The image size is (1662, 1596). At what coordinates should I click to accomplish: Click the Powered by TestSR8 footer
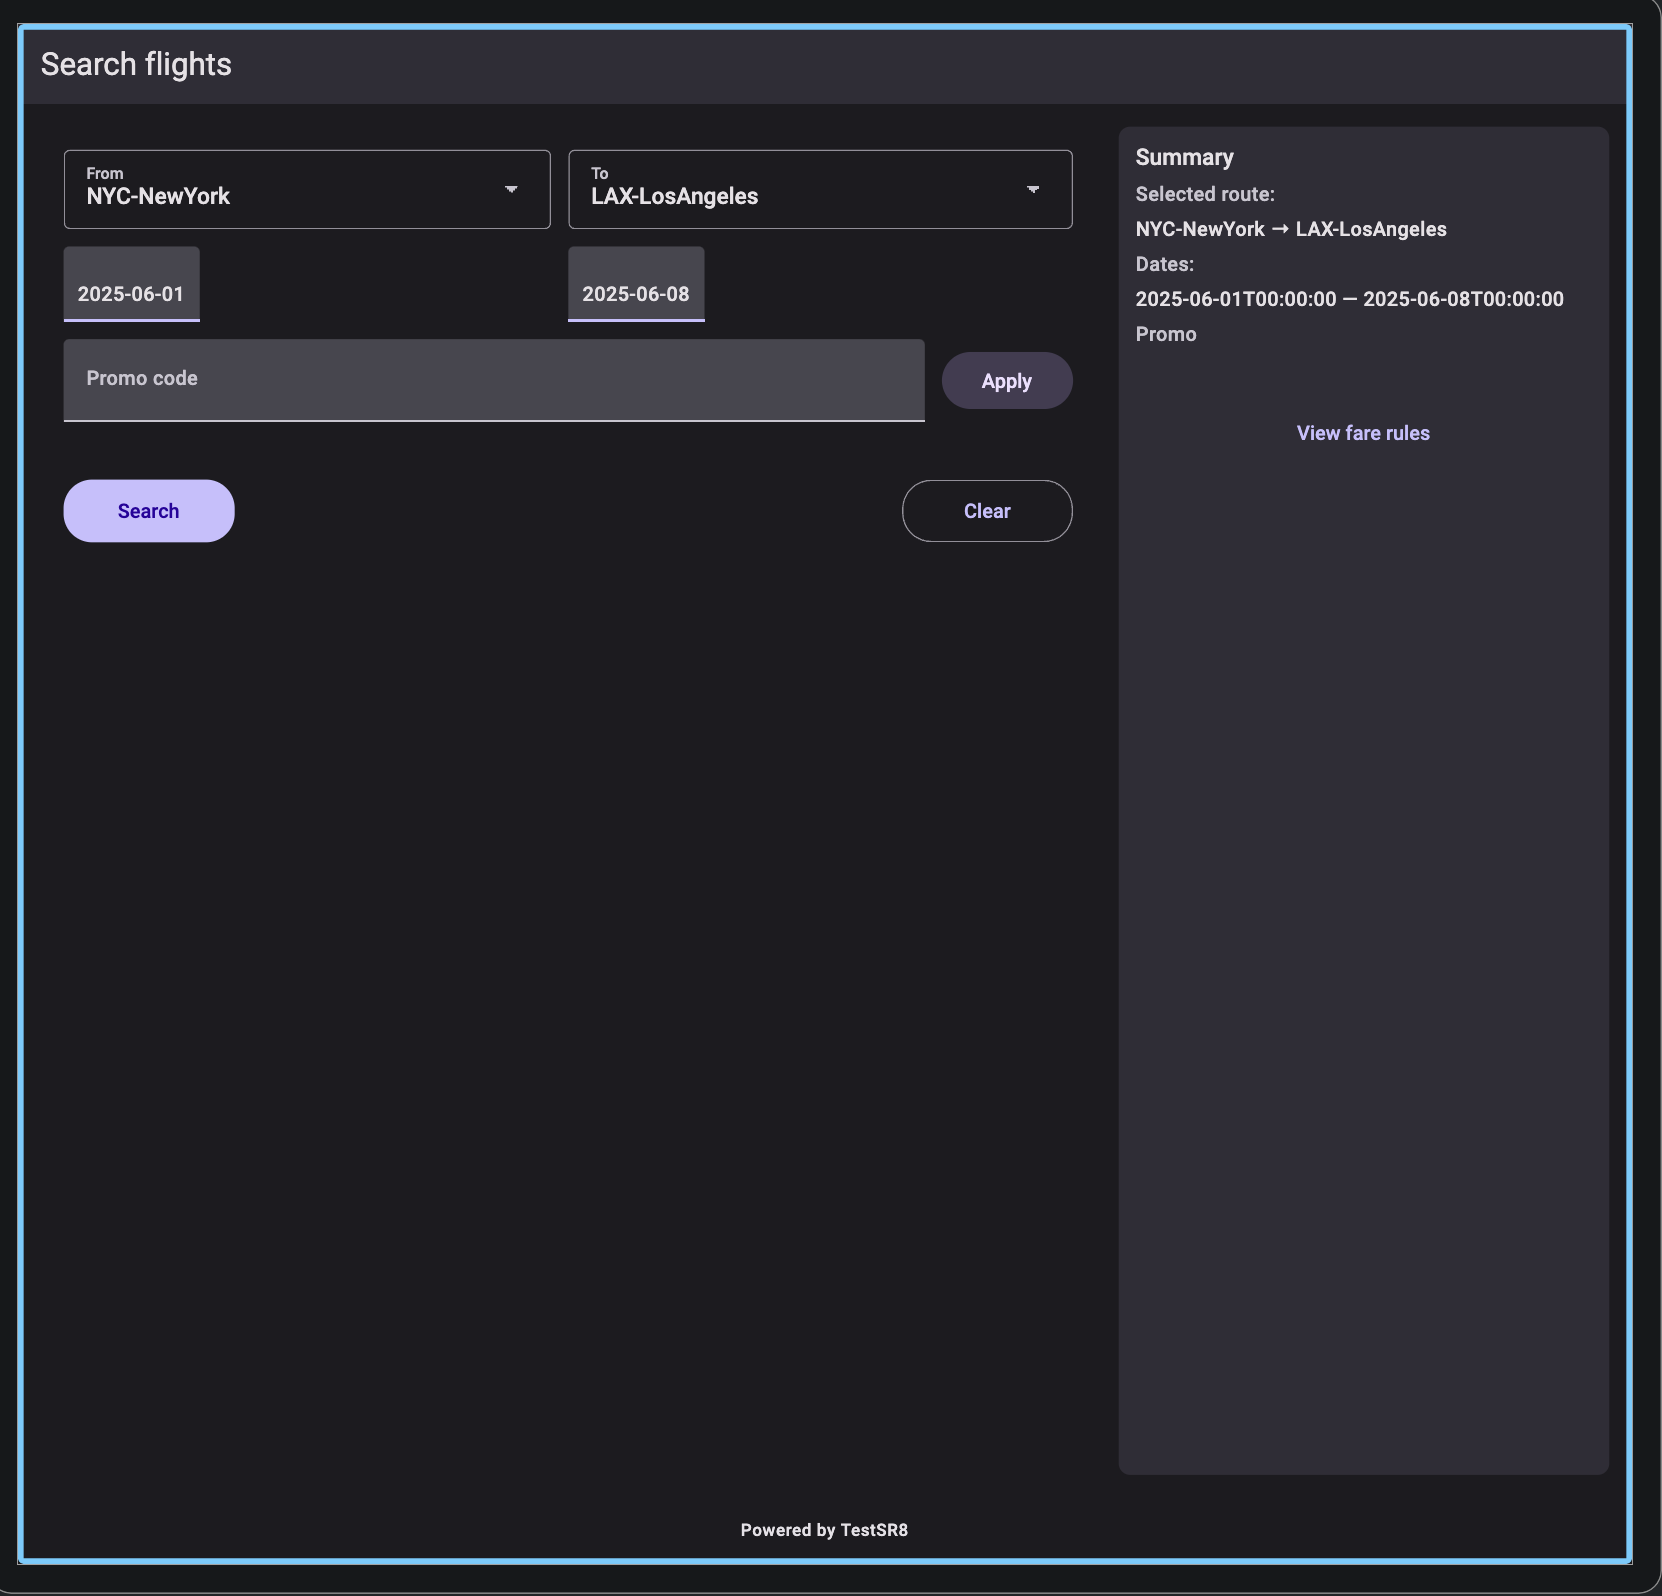[x=824, y=1530]
